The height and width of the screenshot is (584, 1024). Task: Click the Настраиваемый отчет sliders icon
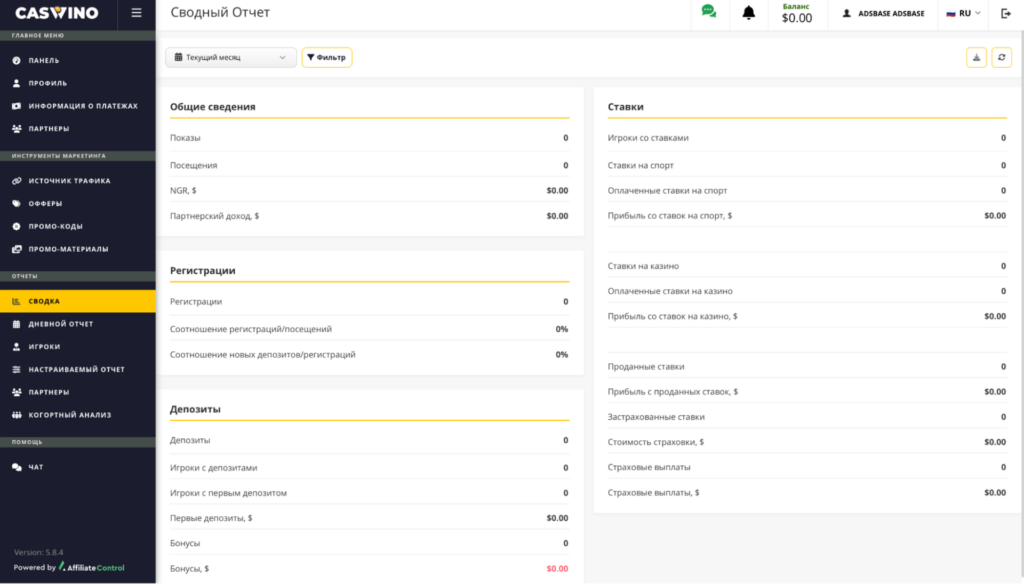[x=16, y=370]
